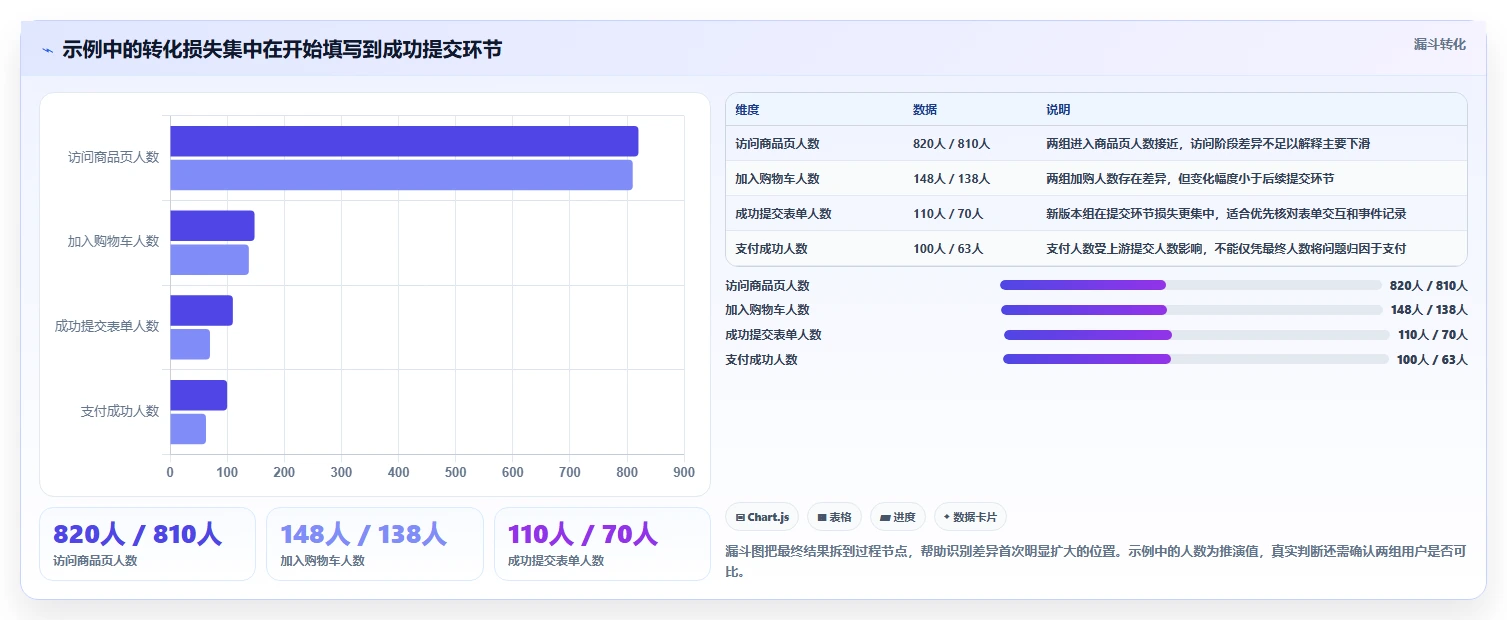Select the 数据卡片 chip

[x=970, y=517]
